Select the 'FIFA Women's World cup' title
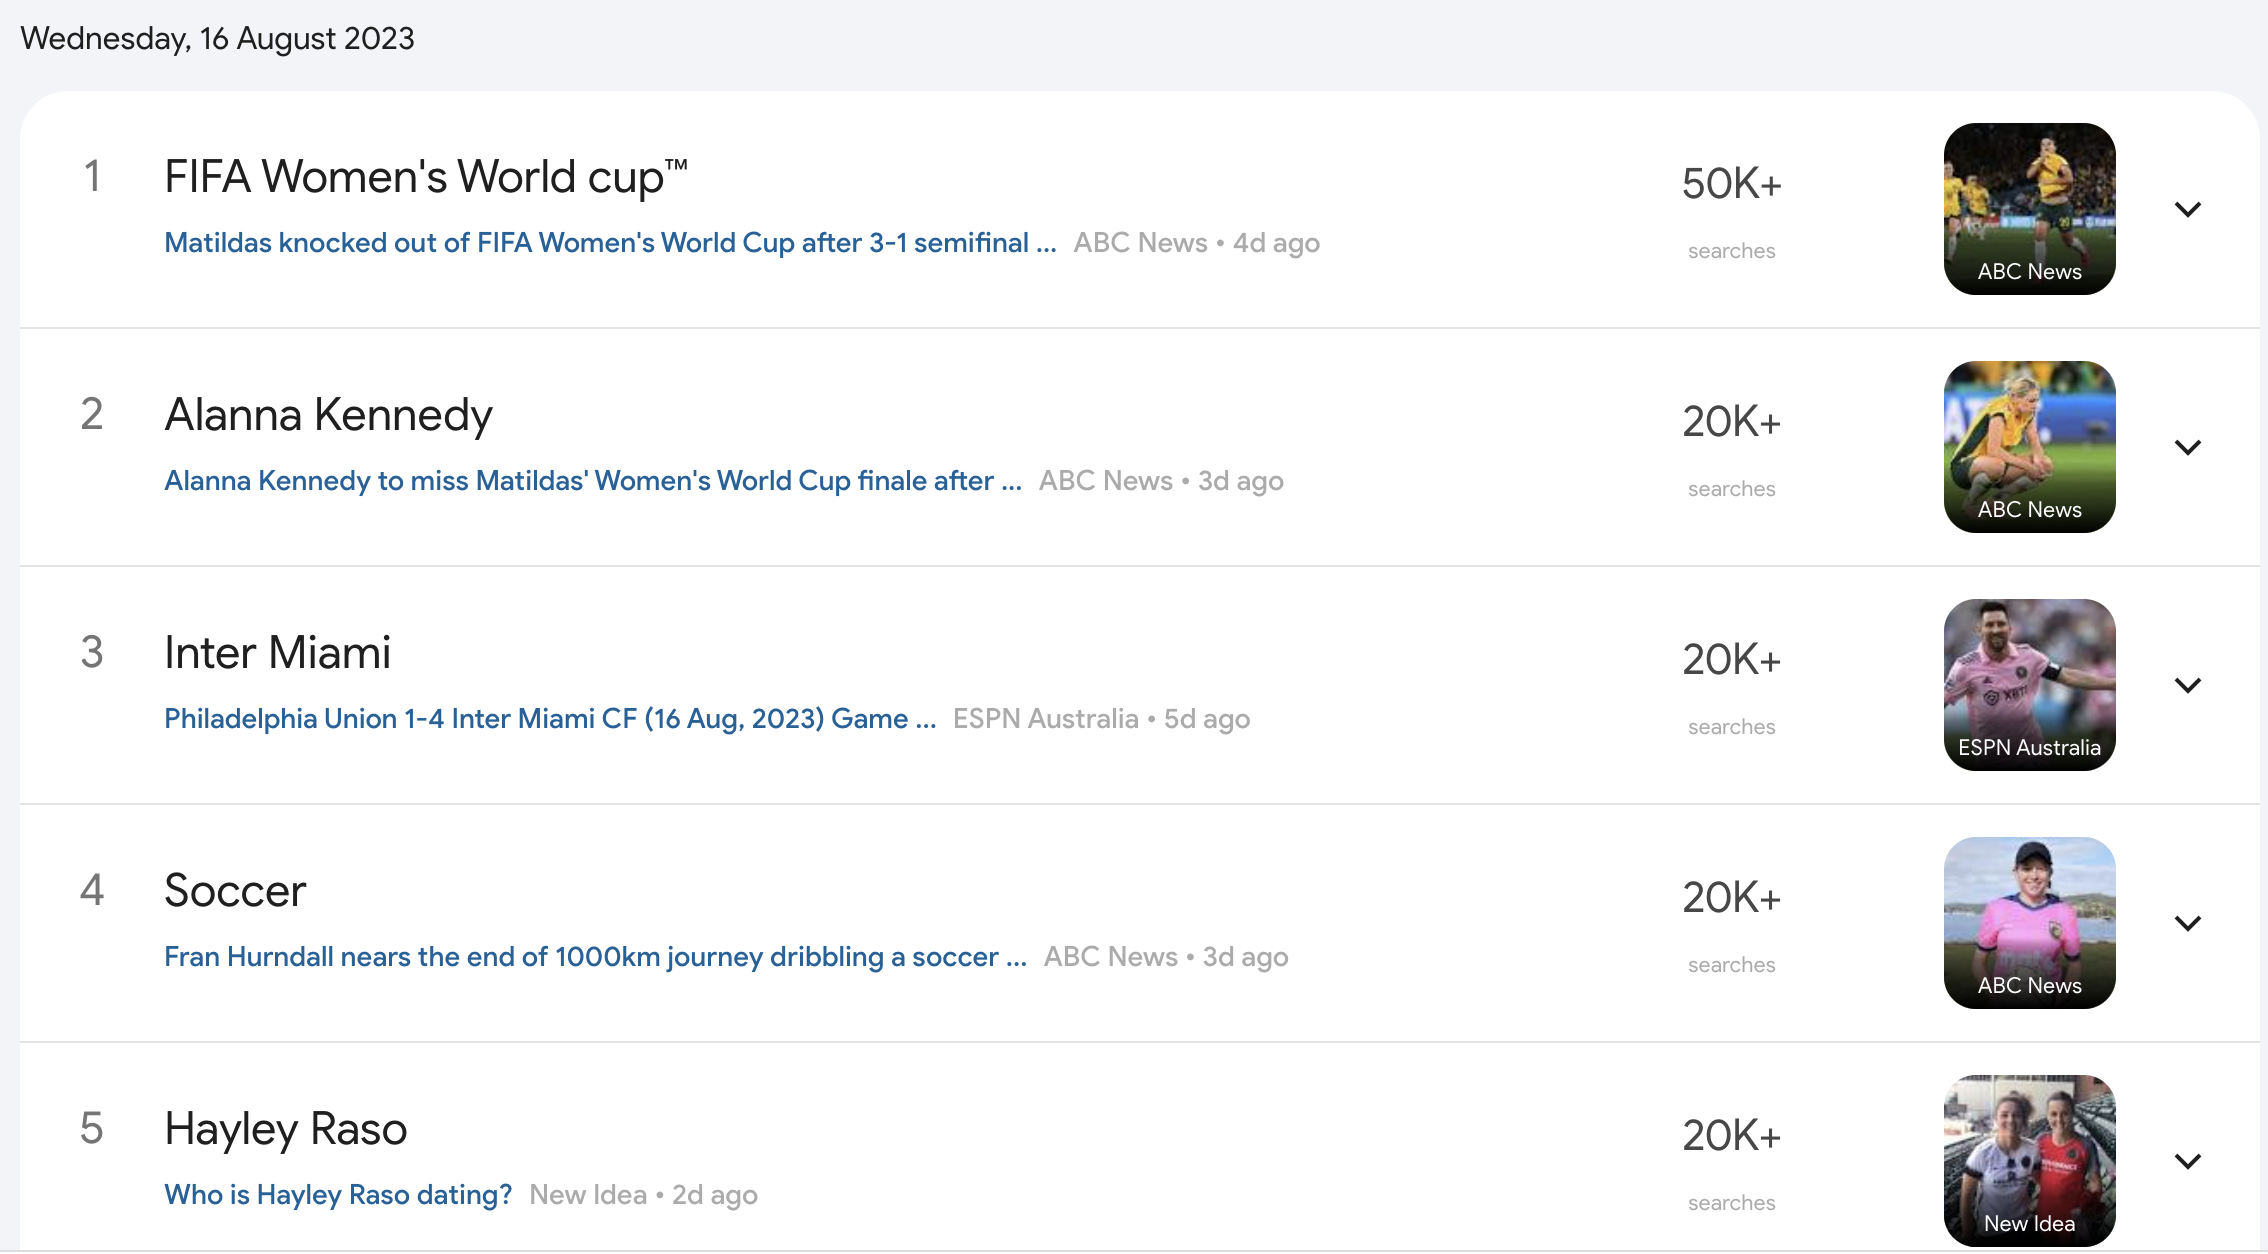This screenshot has width=2268, height=1254. (425, 177)
